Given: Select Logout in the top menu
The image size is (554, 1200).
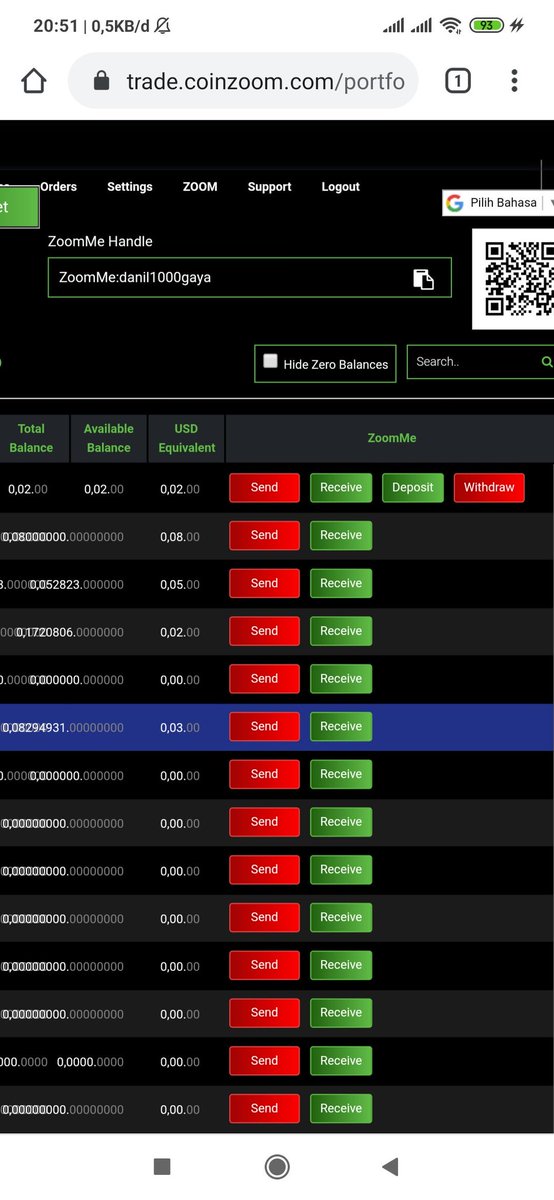Looking at the screenshot, I should click(x=340, y=187).
